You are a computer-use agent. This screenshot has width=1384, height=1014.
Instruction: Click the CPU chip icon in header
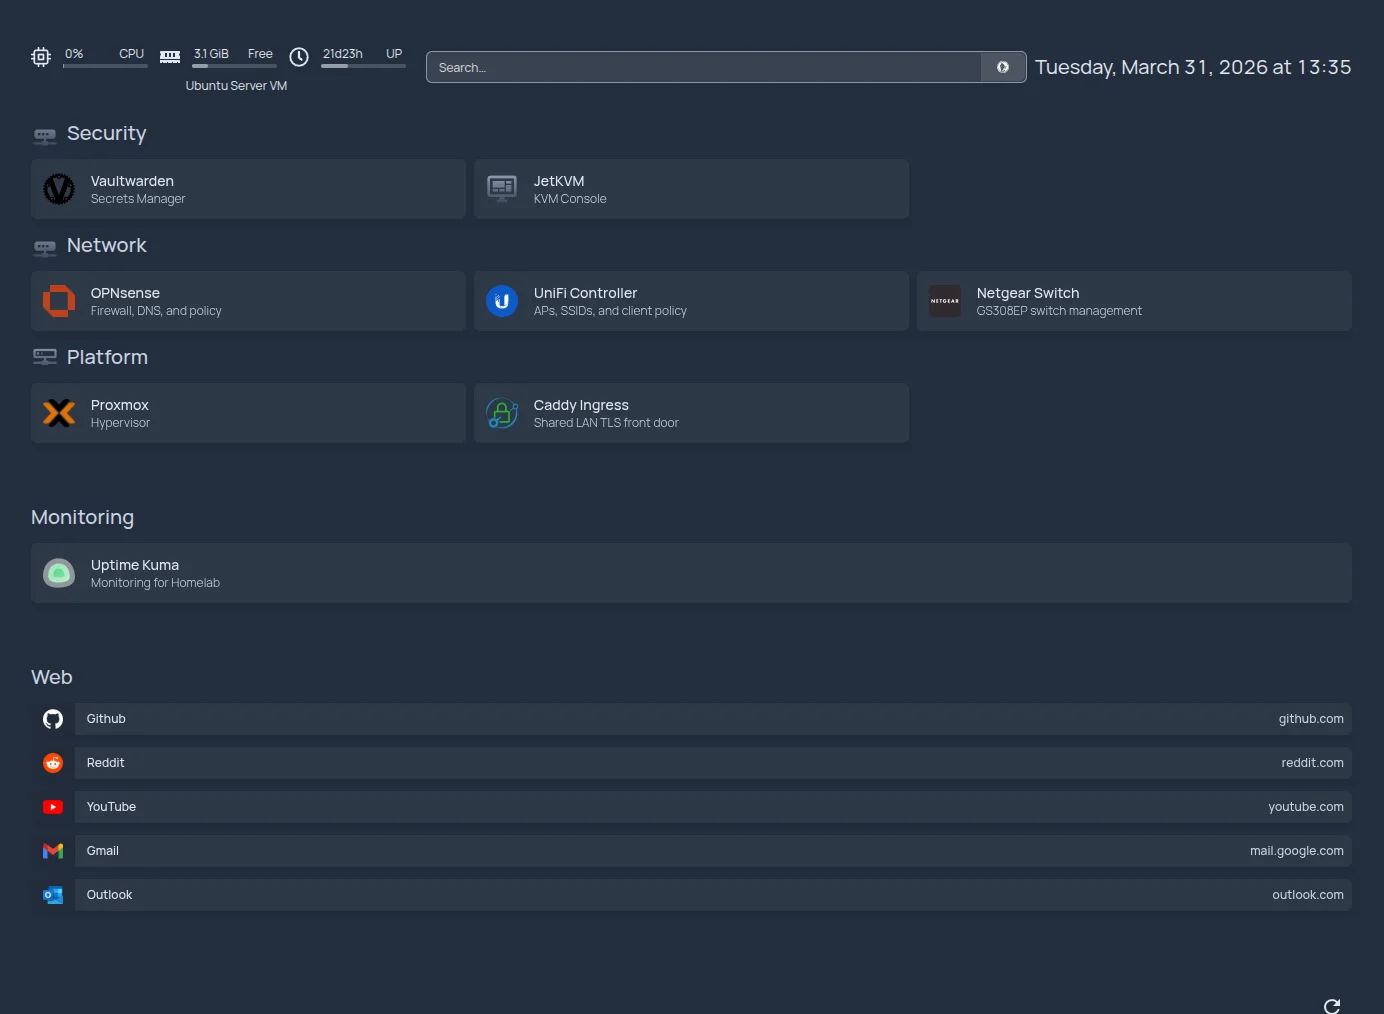point(40,57)
